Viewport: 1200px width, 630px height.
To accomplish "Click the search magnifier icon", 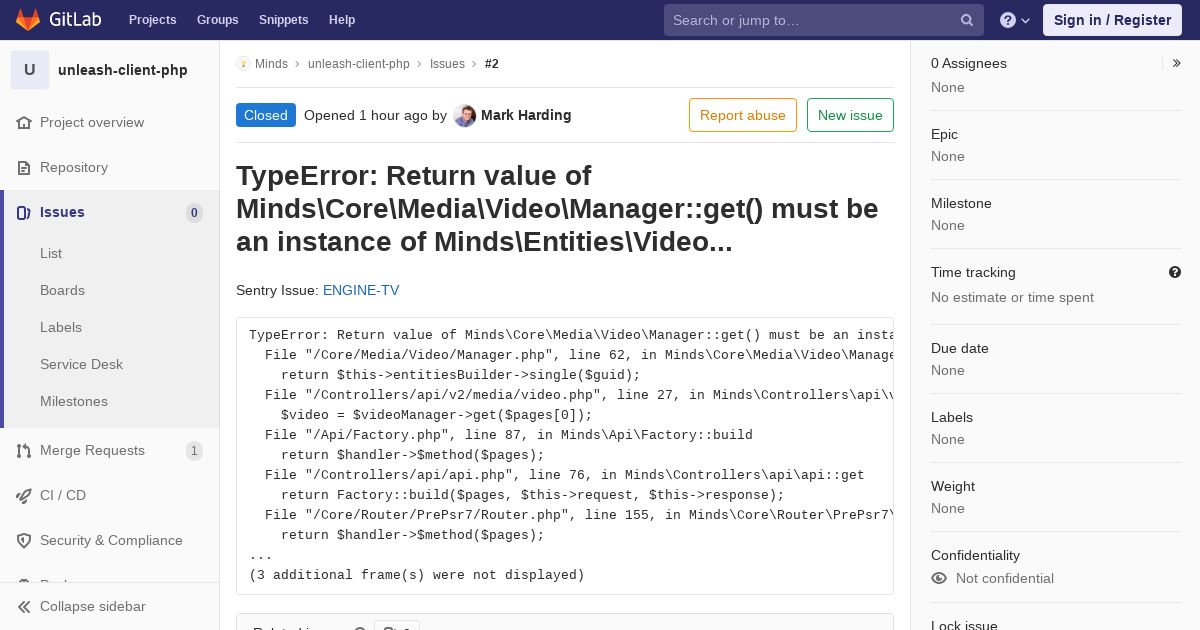I will pyautogui.click(x=967, y=20).
